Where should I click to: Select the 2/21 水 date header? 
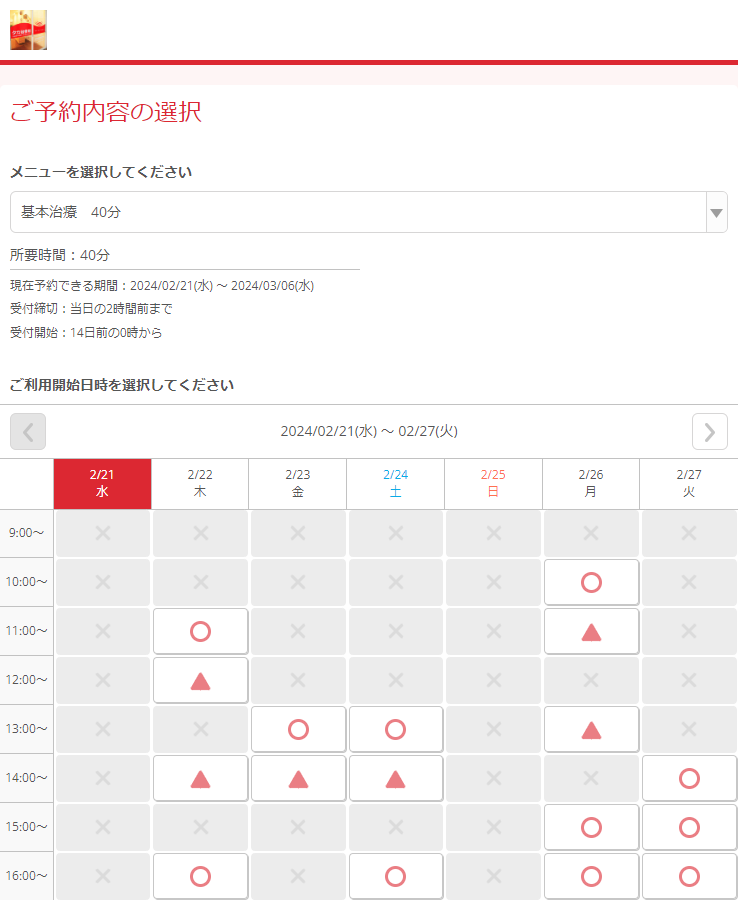pos(102,484)
